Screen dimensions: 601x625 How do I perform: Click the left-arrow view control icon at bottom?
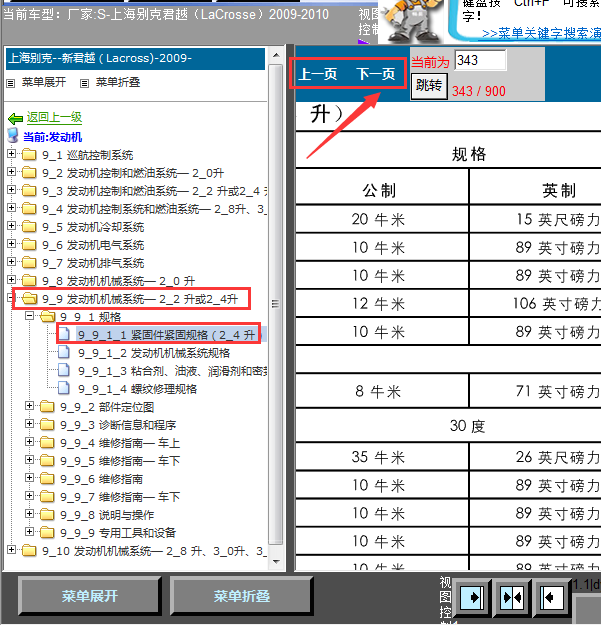(x=550, y=597)
